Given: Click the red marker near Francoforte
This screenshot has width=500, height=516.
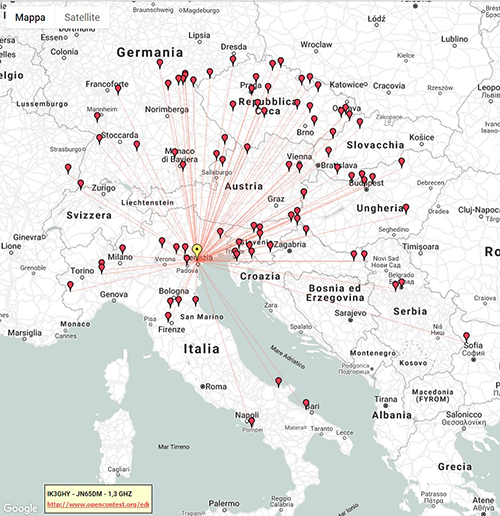Looking at the screenshot, I should (118, 90).
